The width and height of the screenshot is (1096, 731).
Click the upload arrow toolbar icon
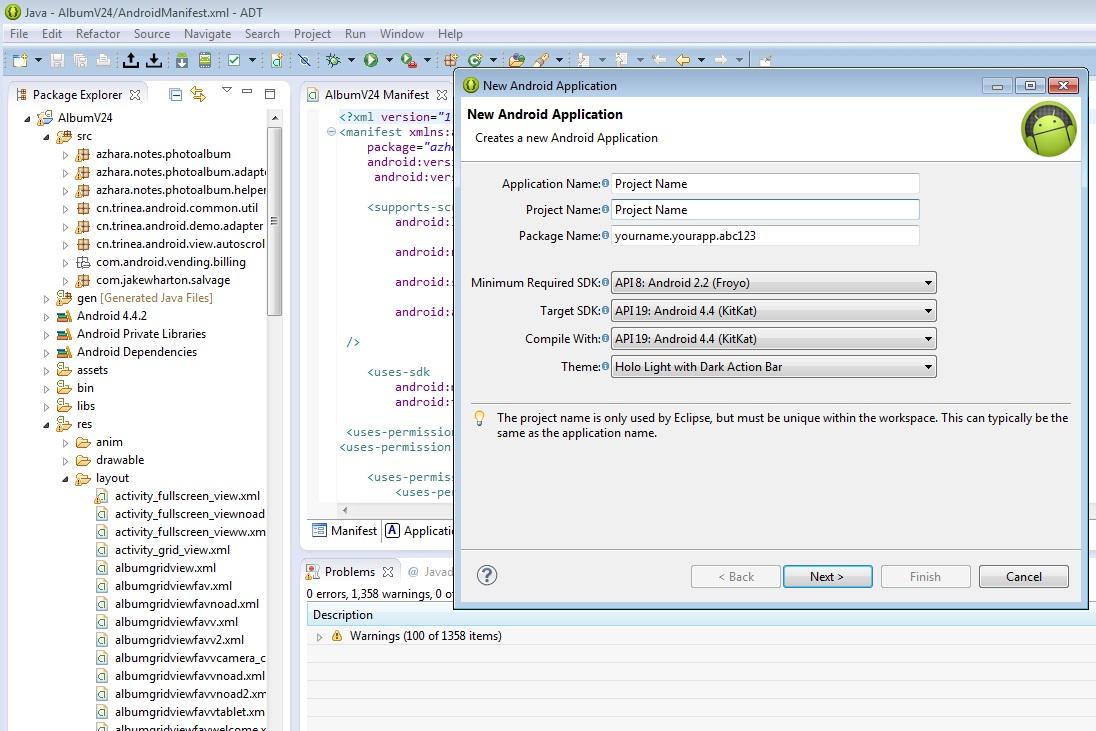[x=130, y=60]
